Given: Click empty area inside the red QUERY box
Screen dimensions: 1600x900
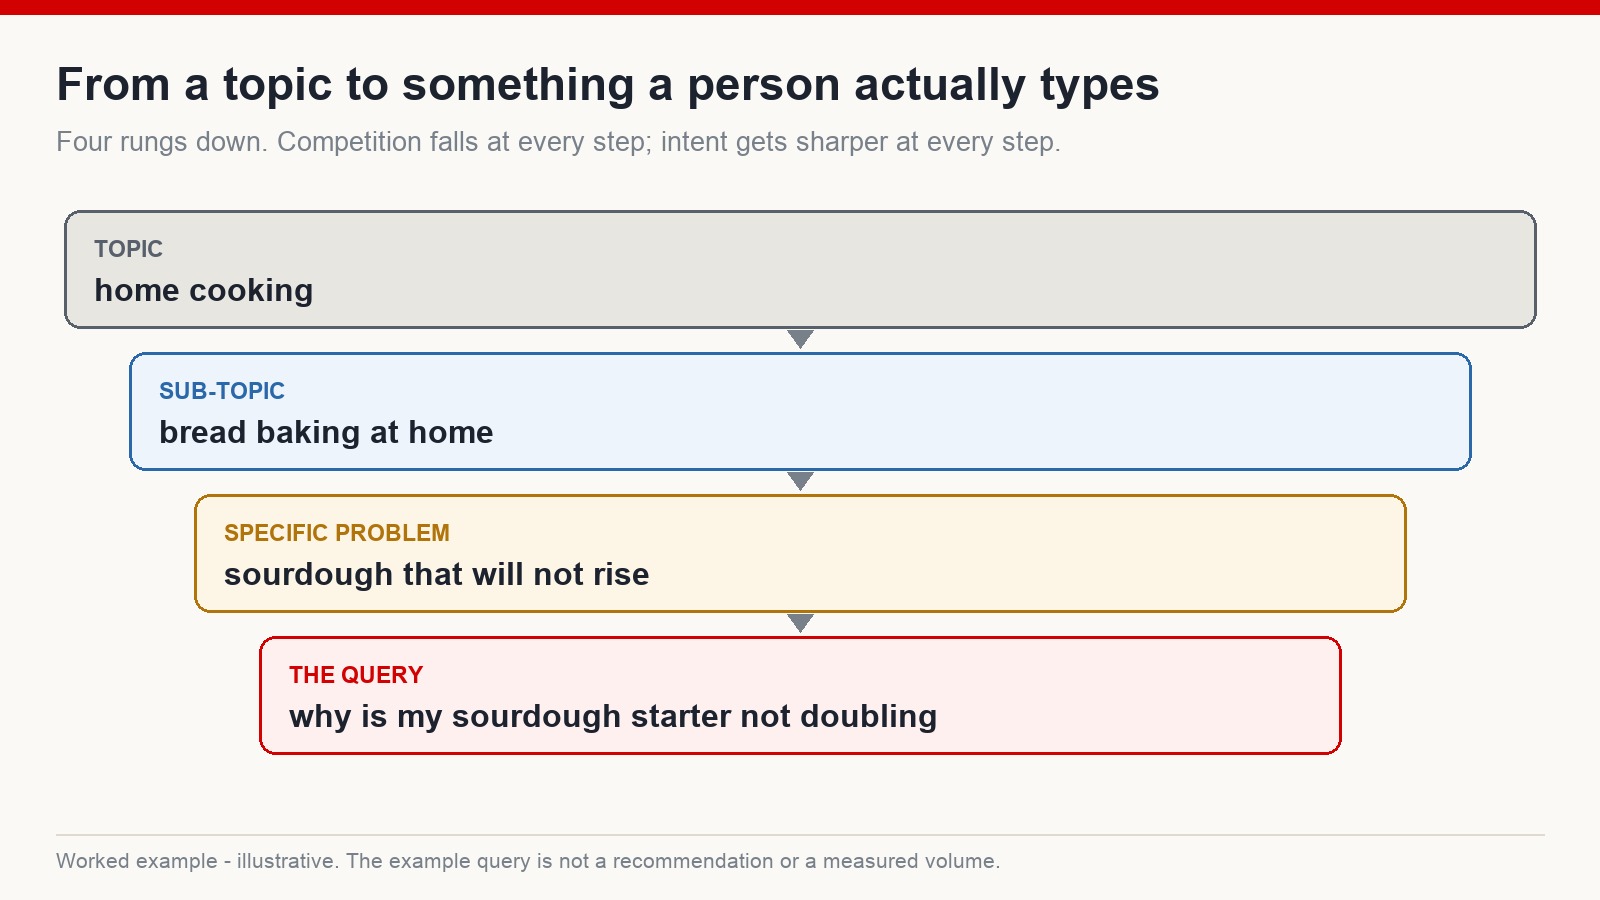Looking at the screenshot, I should (x=1130, y=696).
